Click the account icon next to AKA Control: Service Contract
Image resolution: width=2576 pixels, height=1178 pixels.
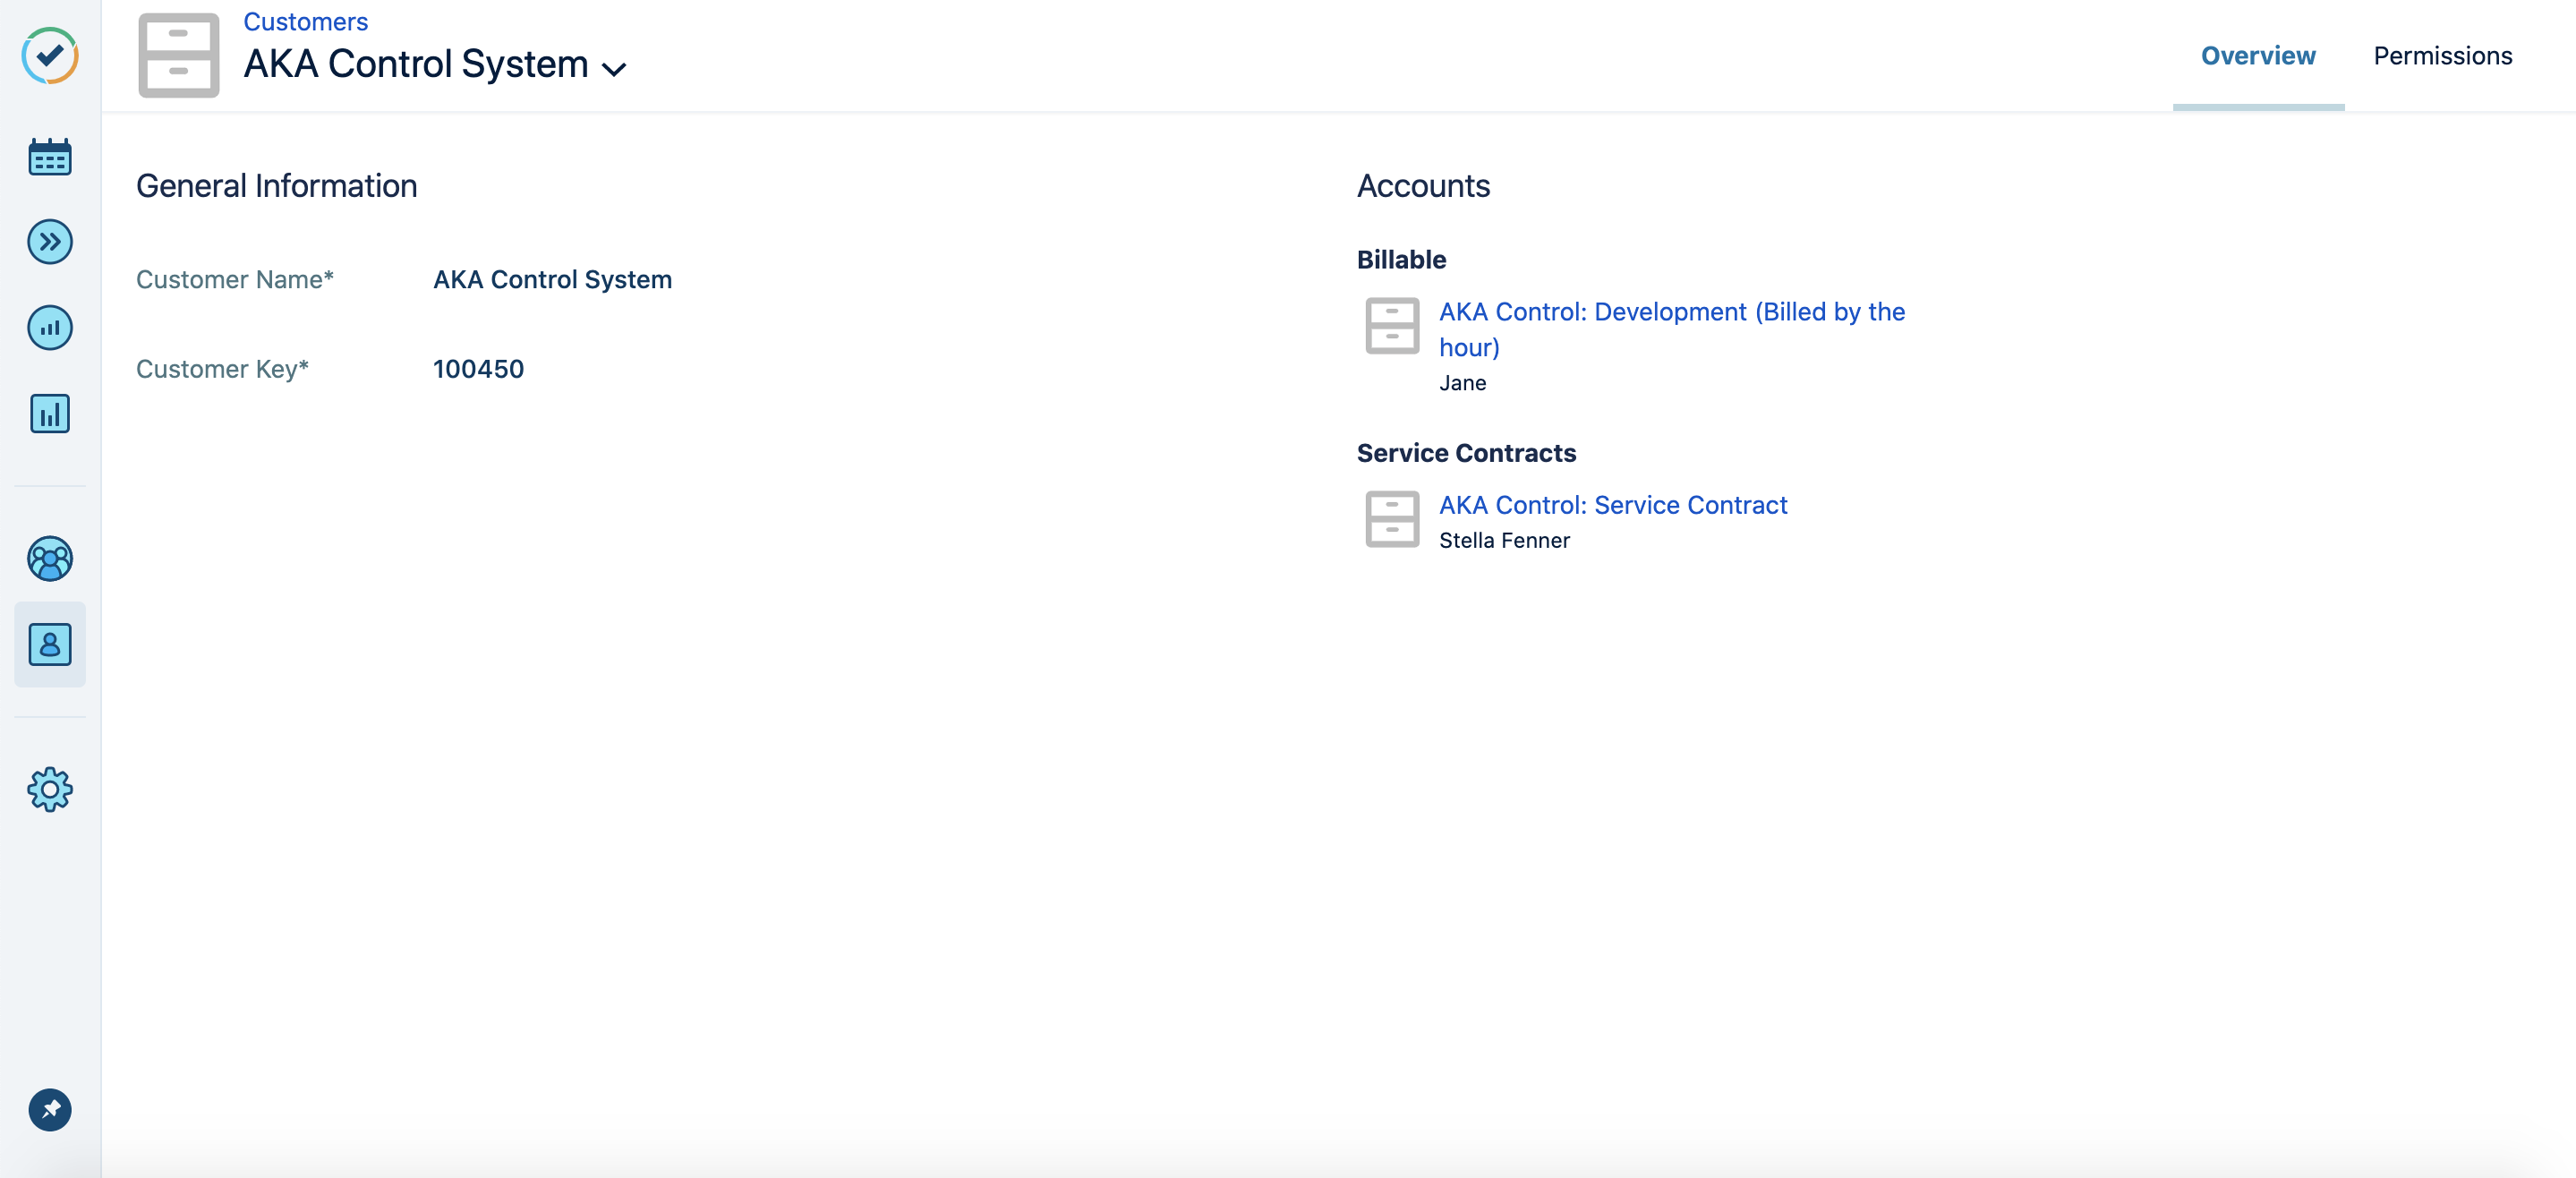1392,520
